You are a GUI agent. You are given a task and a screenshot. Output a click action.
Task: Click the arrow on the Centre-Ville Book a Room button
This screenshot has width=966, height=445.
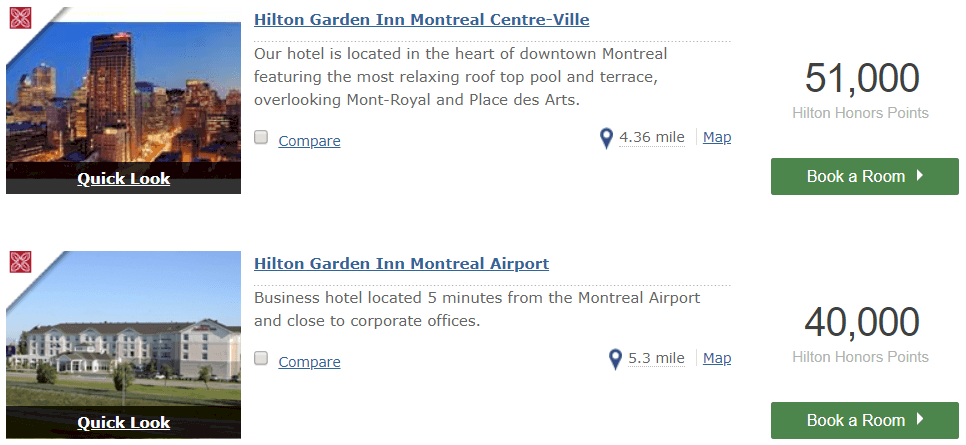tap(920, 176)
